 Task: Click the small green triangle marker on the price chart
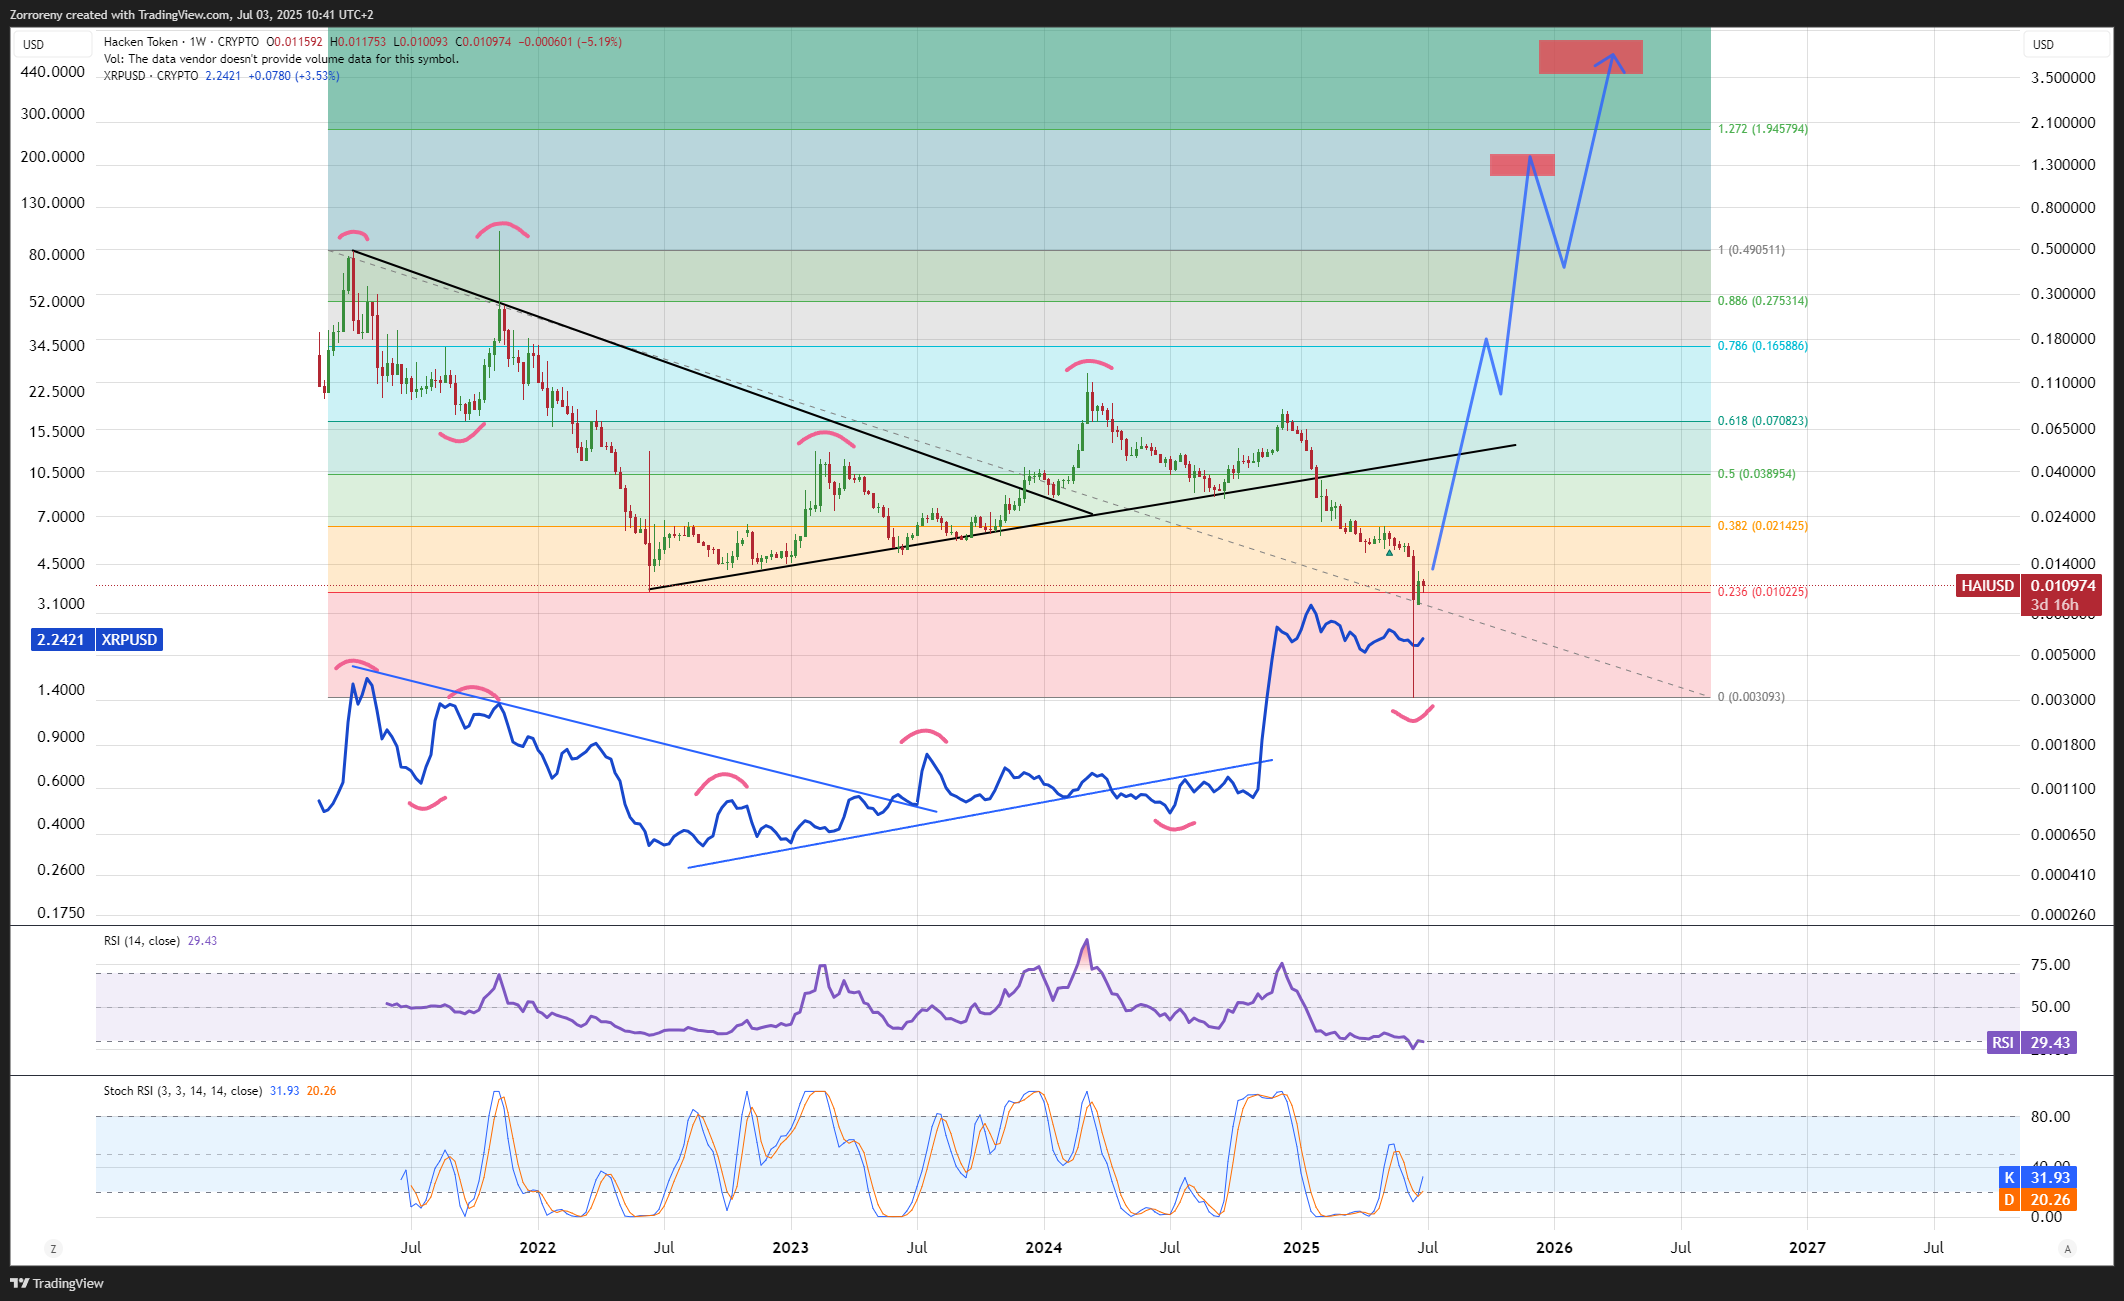tap(1389, 553)
